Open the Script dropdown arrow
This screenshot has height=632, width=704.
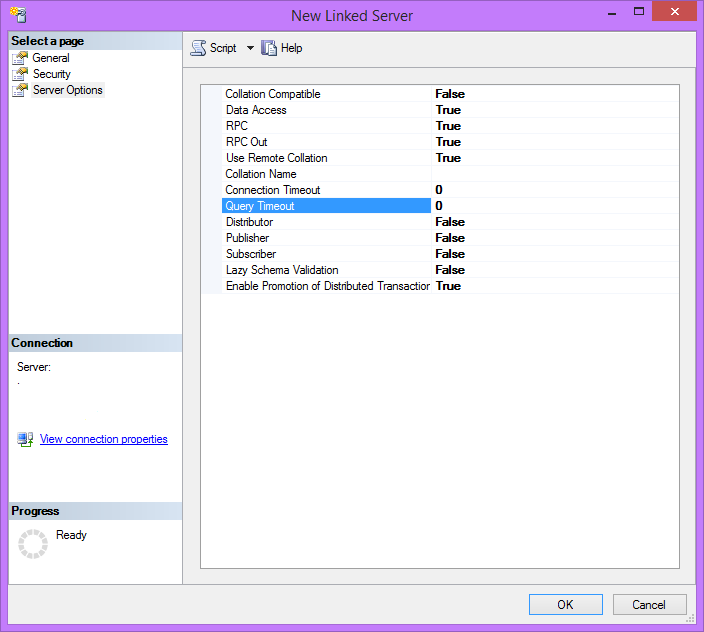coord(250,48)
